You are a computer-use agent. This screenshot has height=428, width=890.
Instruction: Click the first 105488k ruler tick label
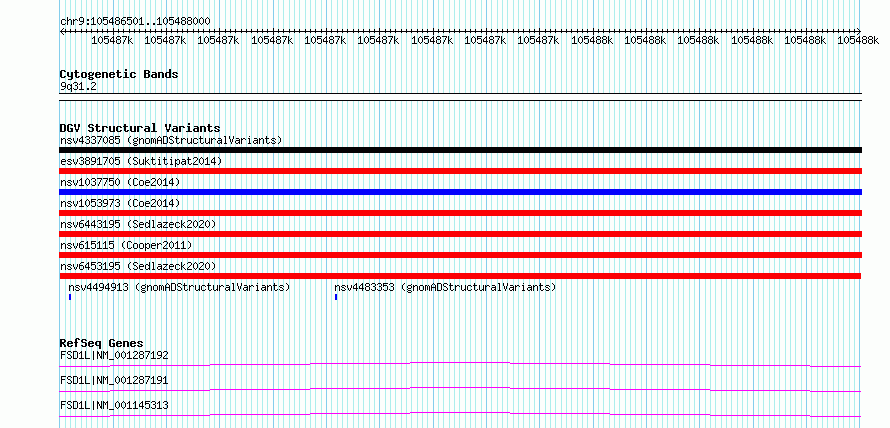[x=592, y=40]
